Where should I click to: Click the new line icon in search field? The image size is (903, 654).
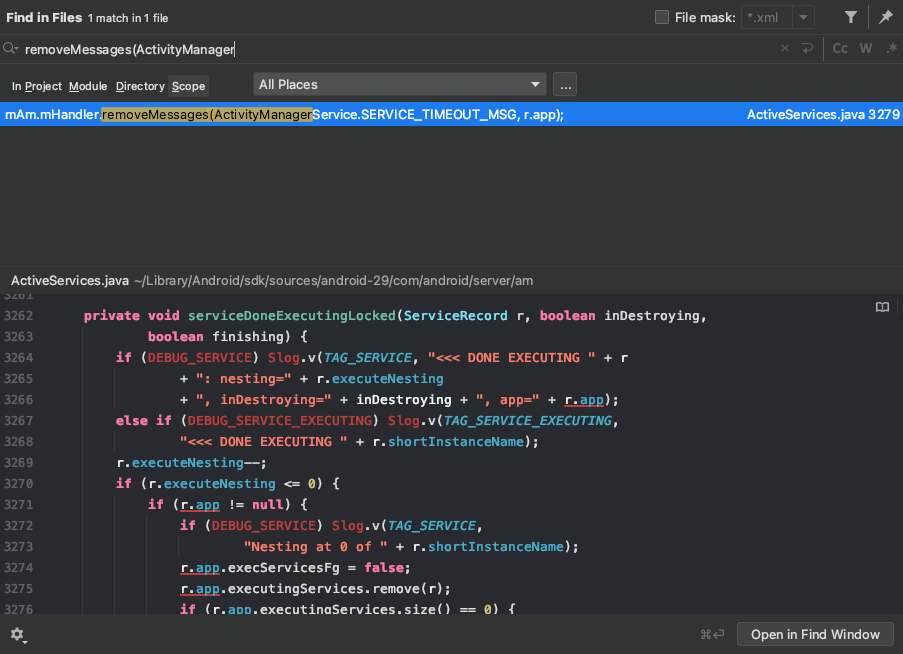point(807,48)
